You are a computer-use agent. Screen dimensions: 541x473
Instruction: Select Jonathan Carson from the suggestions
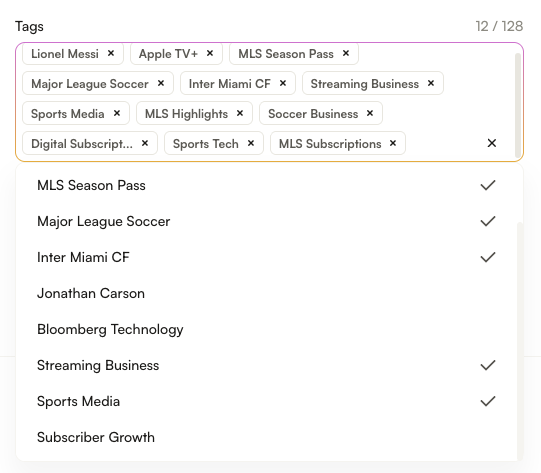[266, 294]
